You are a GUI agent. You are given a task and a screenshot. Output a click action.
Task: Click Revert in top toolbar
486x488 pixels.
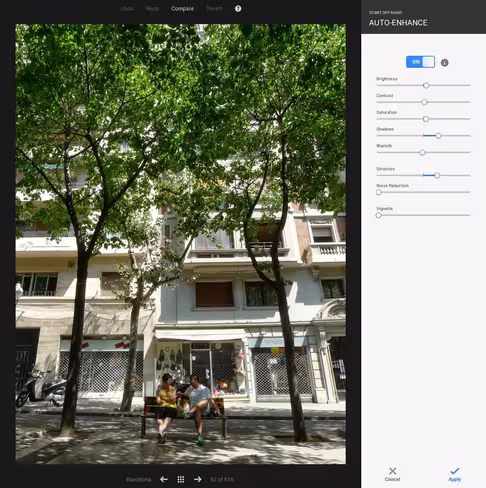[214, 9]
